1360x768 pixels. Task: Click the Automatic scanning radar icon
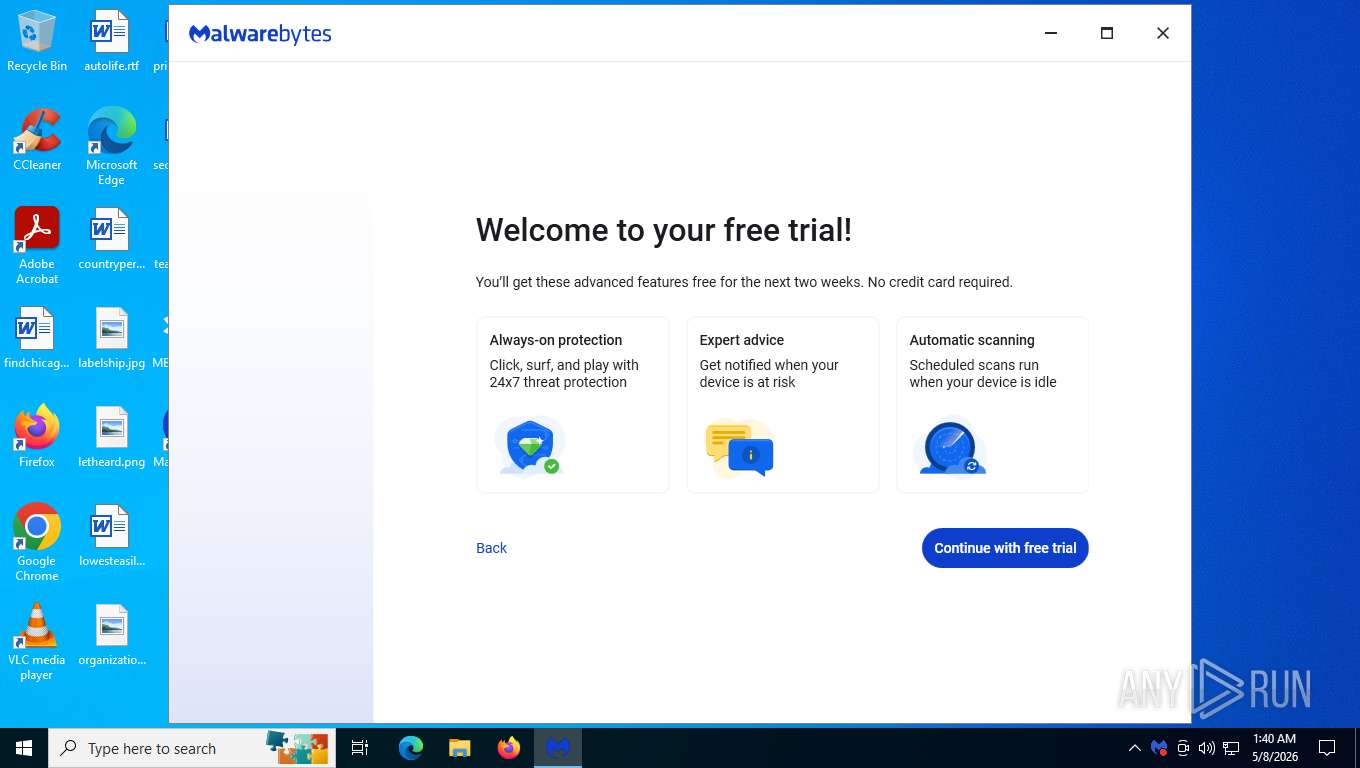tap(950, 447)
